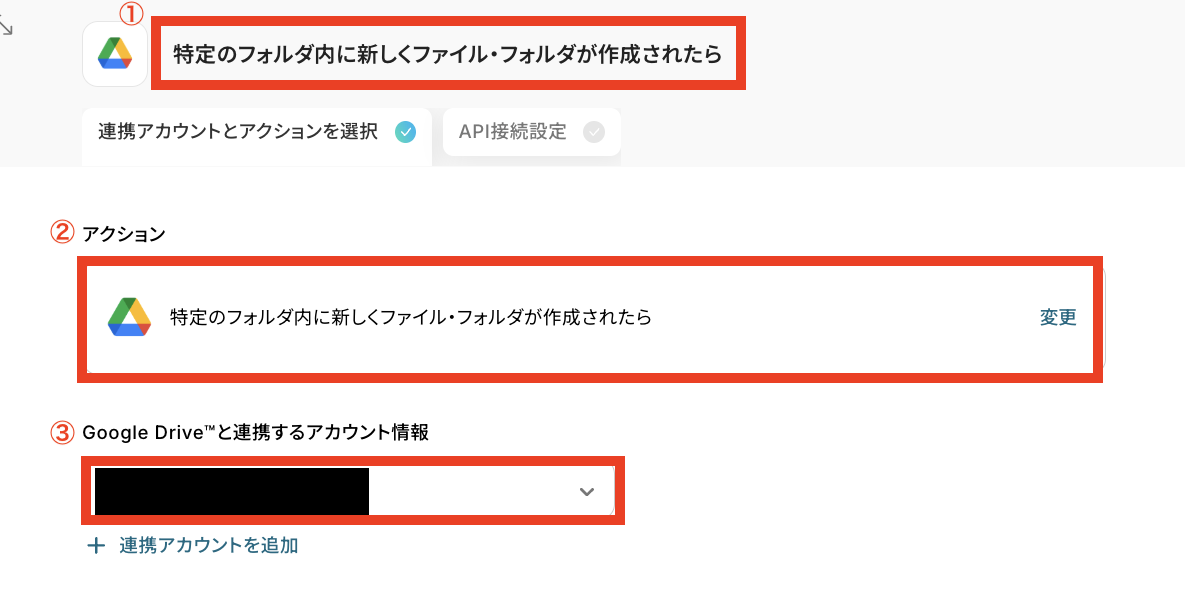Select the action box text 特定のフォルダ内に新しく…
The height and width of the screenshot is (608, 1185).
click(x=411, y=317)
